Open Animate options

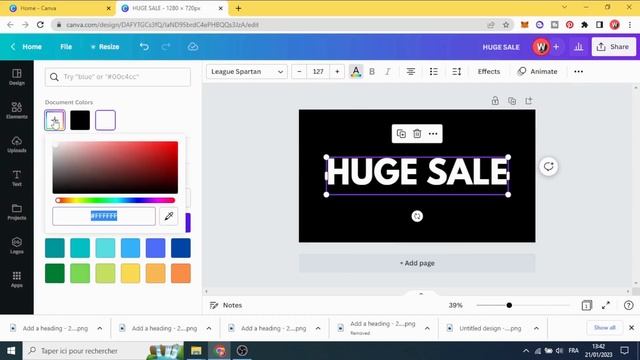(x=537, y=71)
